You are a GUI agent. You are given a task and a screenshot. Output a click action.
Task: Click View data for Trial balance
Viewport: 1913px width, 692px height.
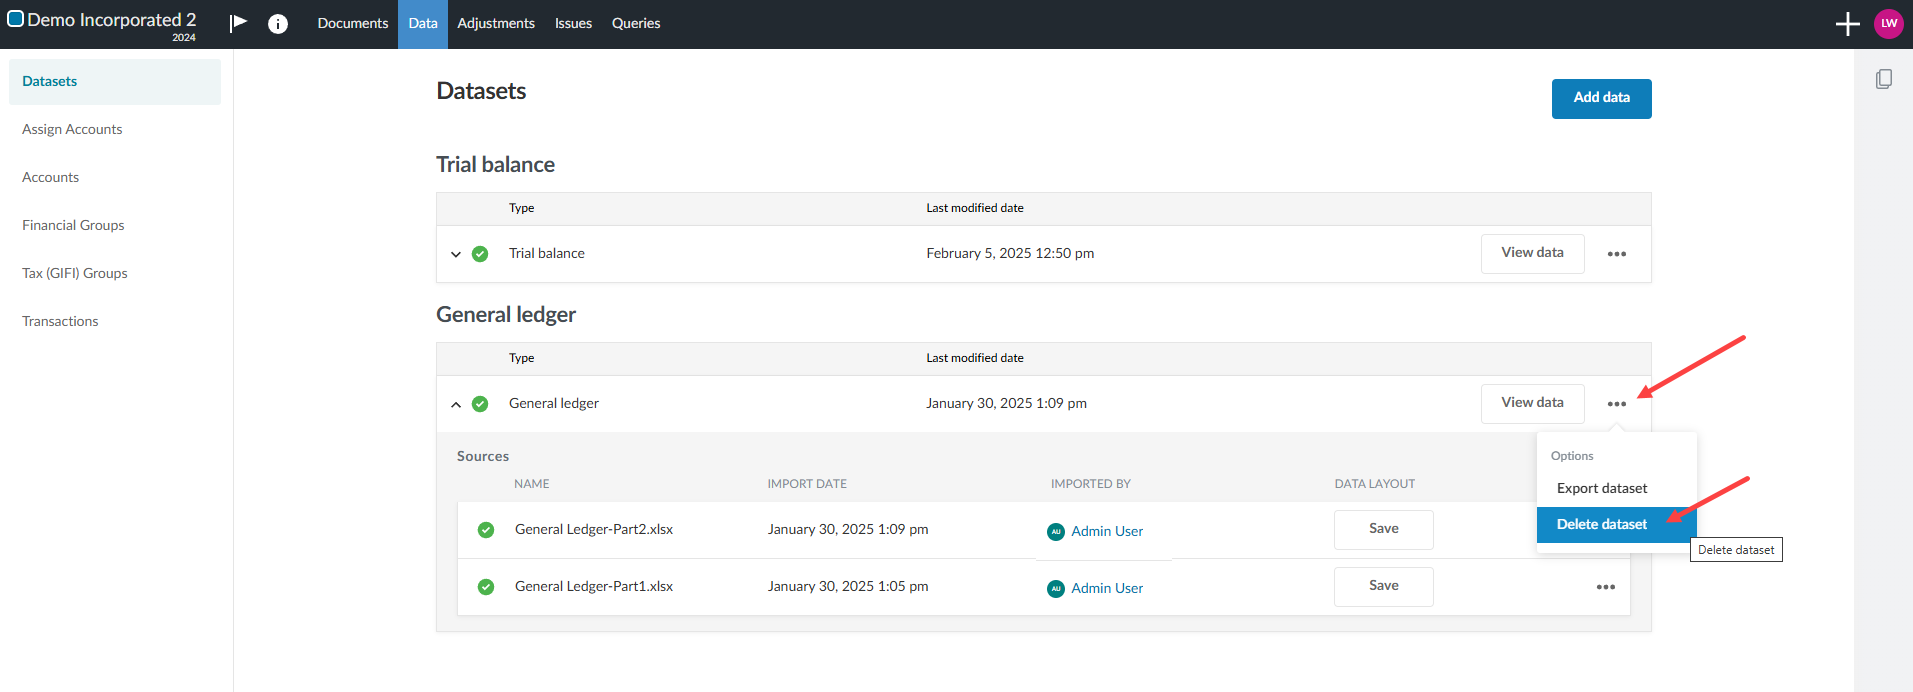click(1531, 253)
